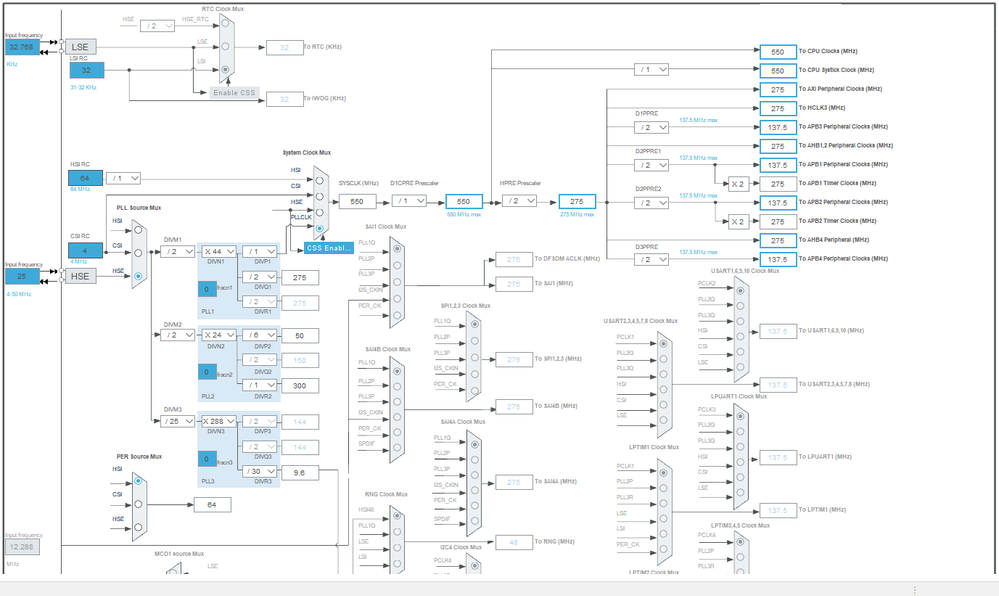This screenshot has height=596, width=999.
Task: Select CSI in System Clock Mux
Action: (320, 196)
